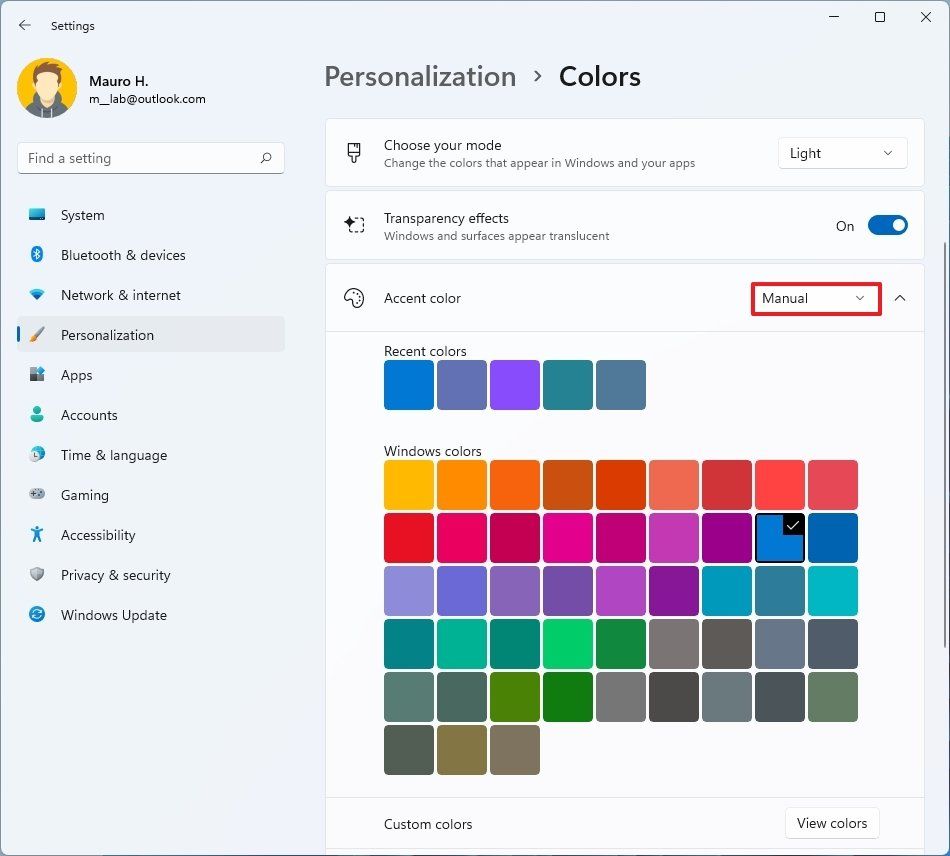
Task: Collapse the Accent color section chevron
Action: tap(899, 298)
